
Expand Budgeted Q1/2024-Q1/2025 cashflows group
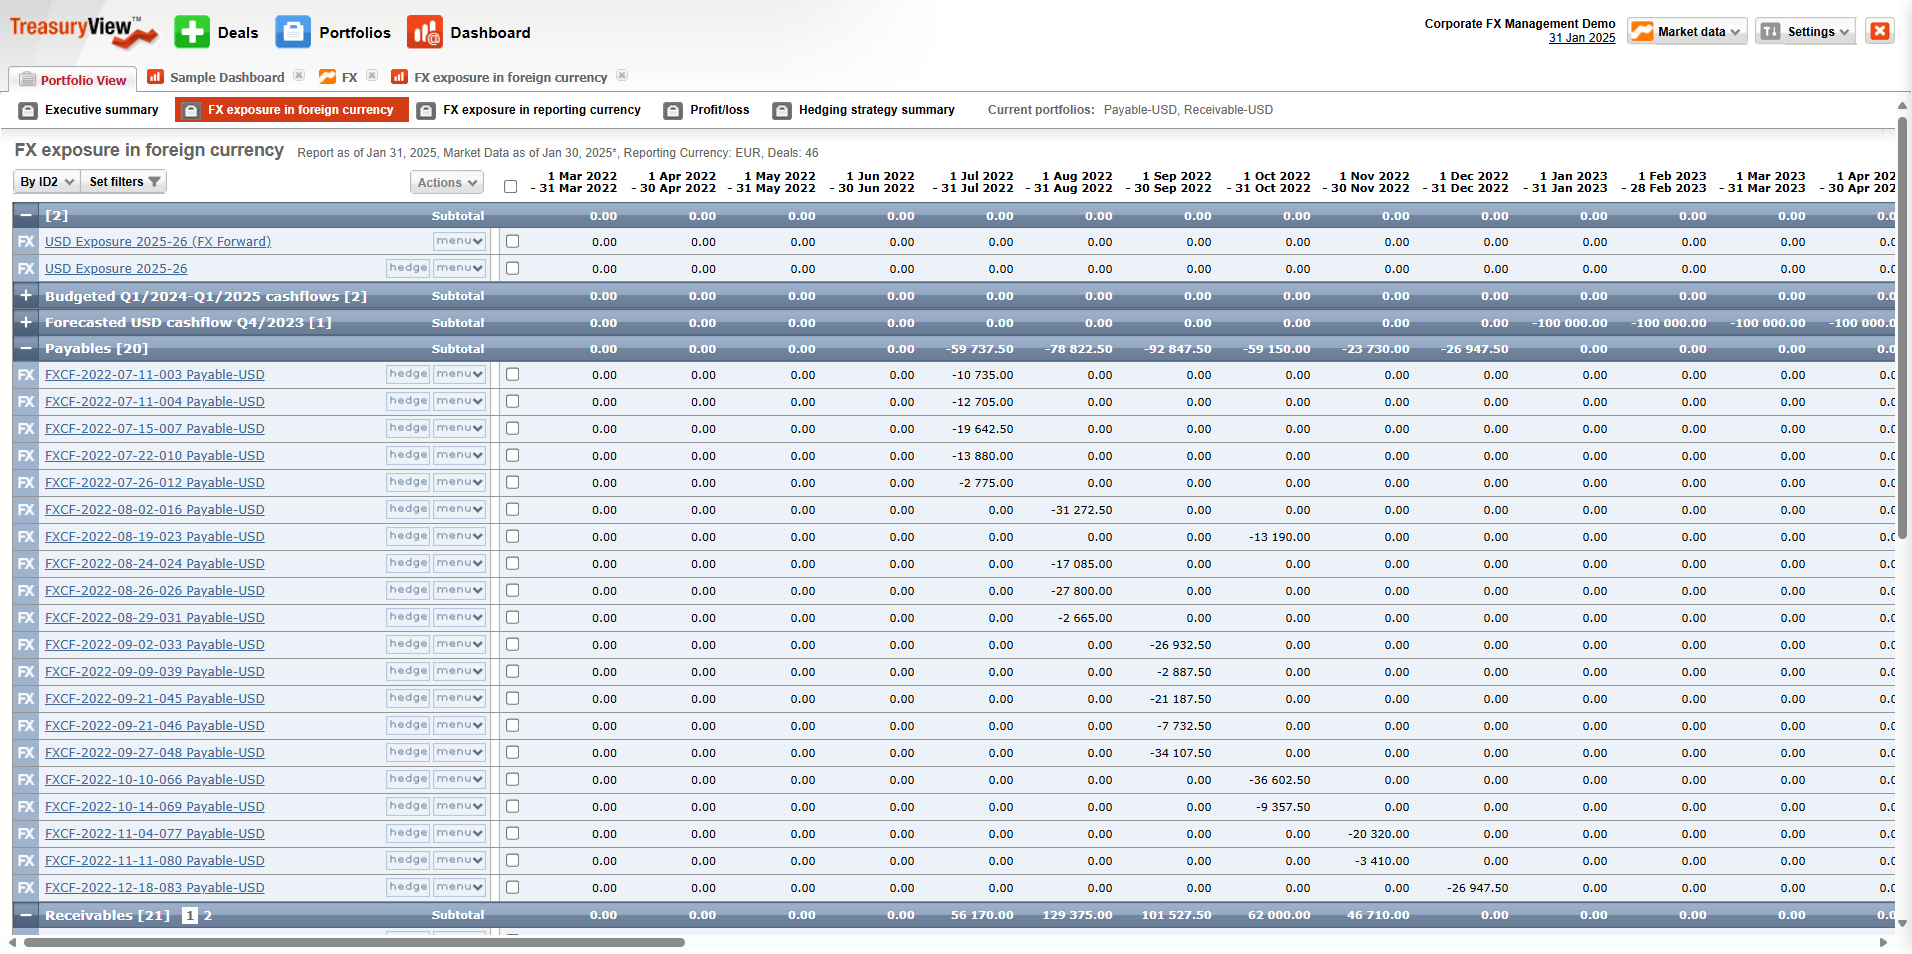(26, 296)
